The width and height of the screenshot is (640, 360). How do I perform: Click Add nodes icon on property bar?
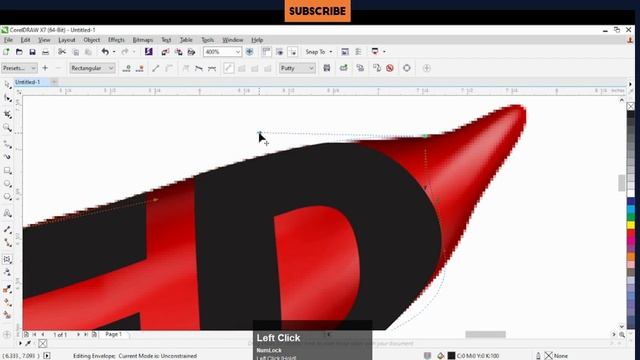tap(127, 68)
